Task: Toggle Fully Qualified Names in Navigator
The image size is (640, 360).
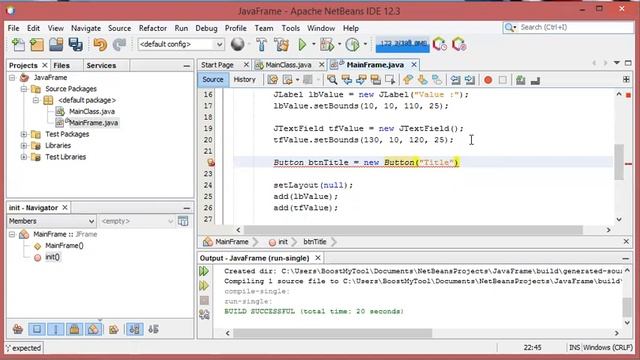Action: 113,329
